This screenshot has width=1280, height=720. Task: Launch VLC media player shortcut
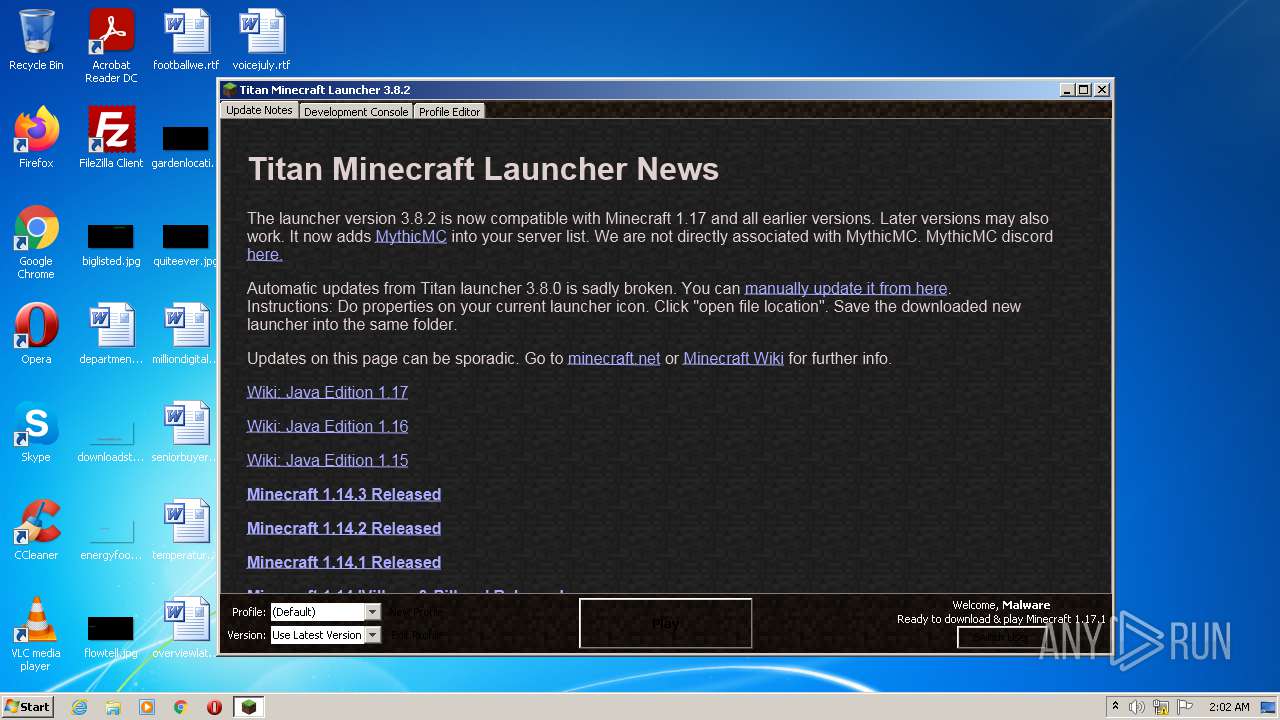pos(36,634)
